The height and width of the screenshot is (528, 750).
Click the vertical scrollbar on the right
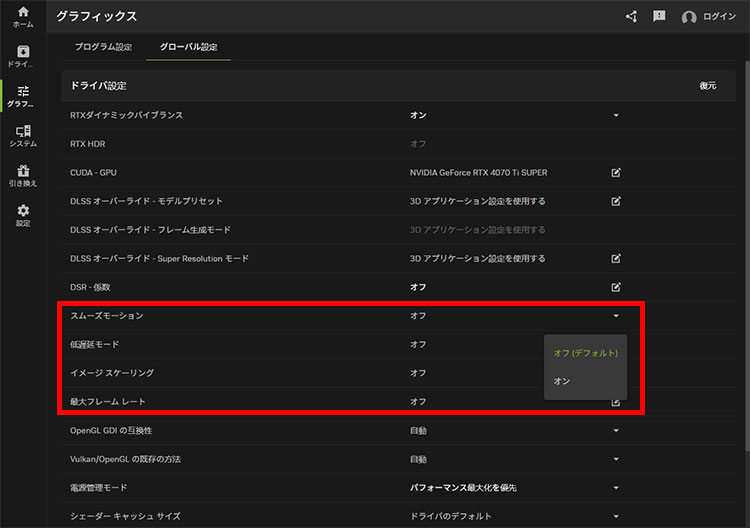click(747, 256)
